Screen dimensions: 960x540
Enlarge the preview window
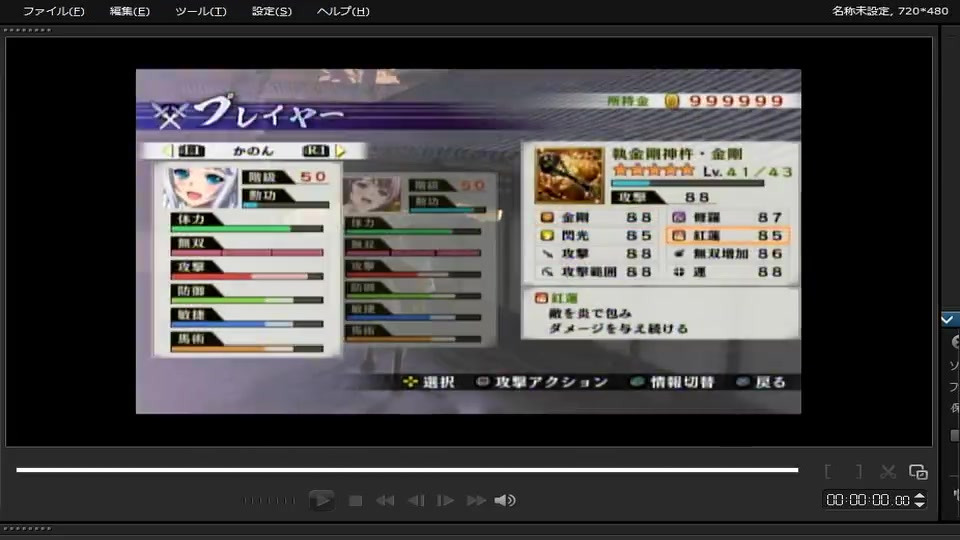[918, 471]
